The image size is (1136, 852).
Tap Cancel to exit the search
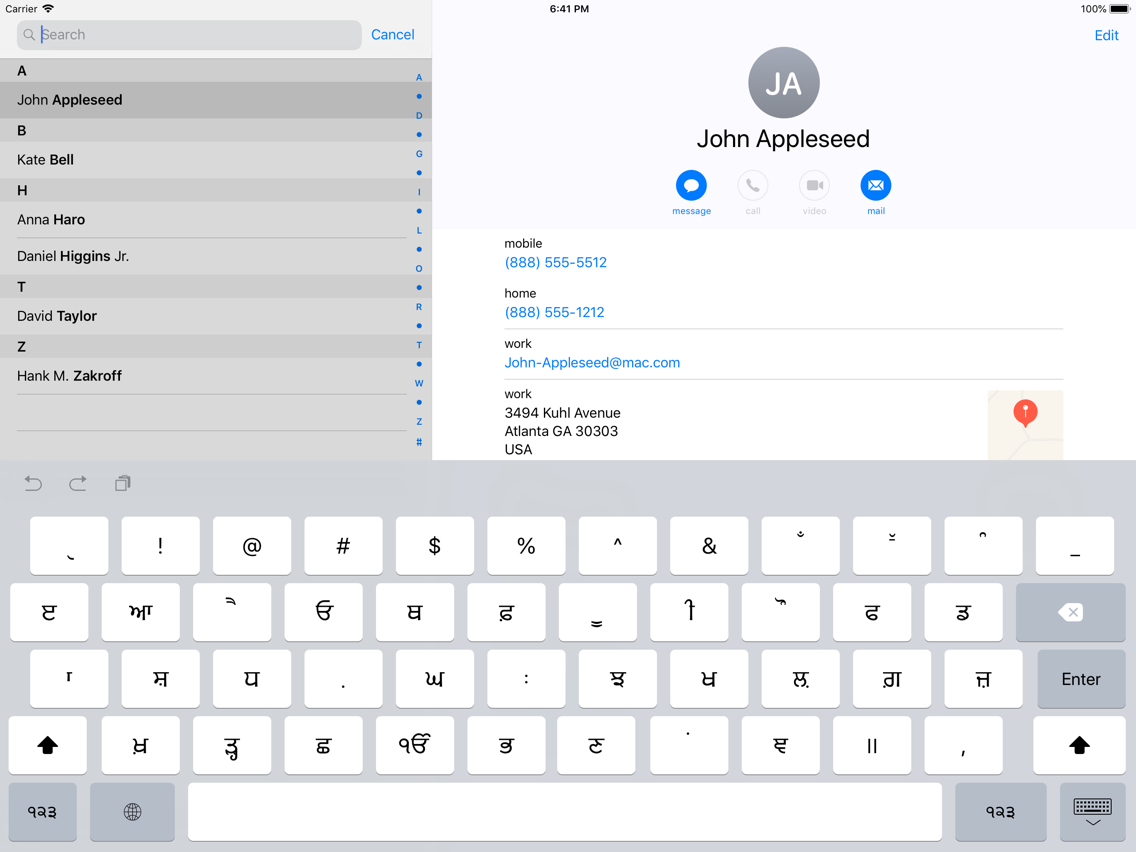392,34
